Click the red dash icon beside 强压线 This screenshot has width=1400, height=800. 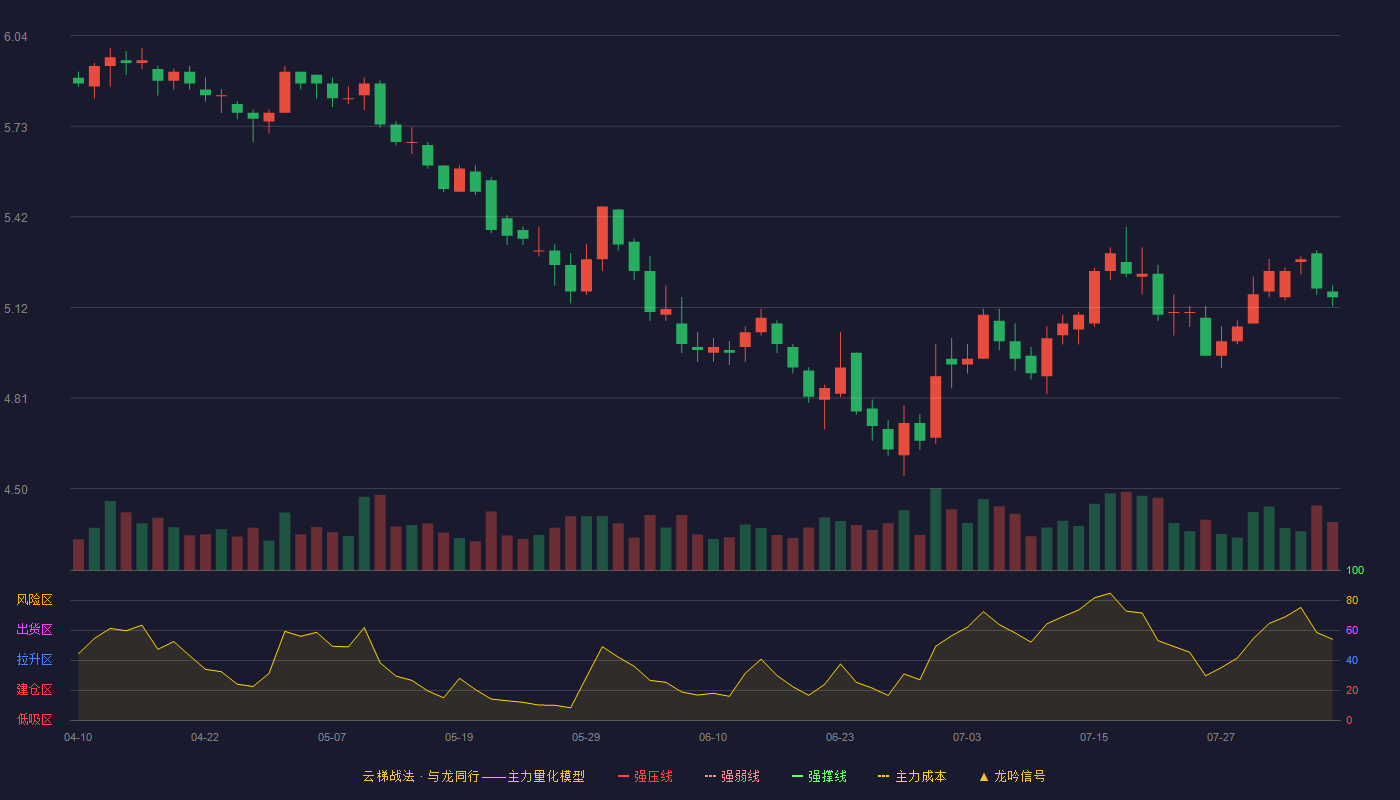(624, 776)
